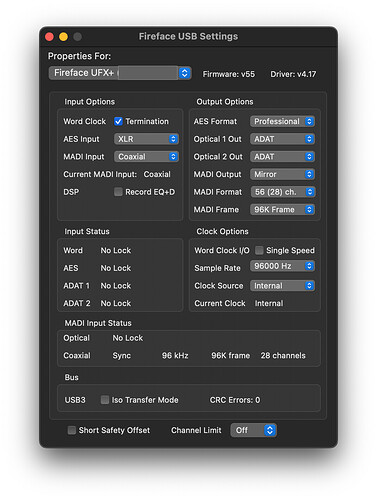Minimize window with the yellow button
Image resolution: width=377 pixels, height=500 pixels.
click(63, 36)
